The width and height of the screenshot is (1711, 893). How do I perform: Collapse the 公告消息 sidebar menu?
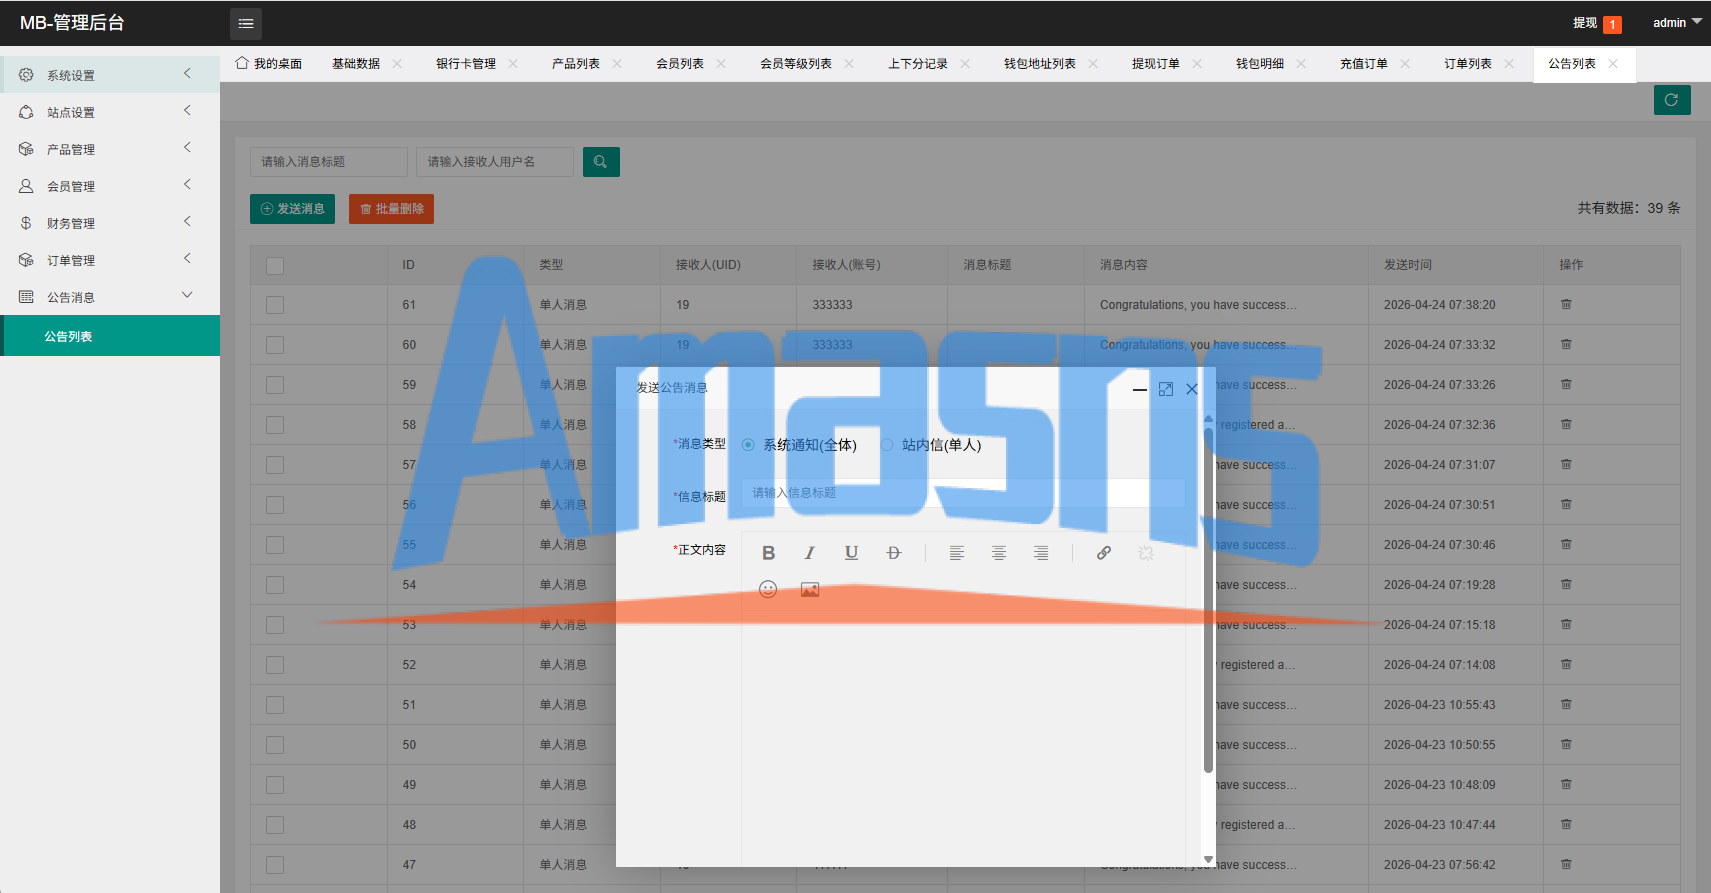coord(110,297)
